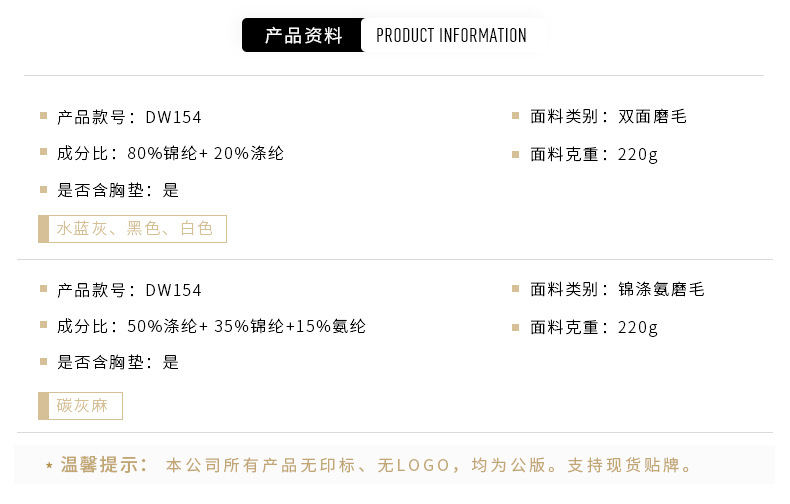Image resolution: width=790 pixels, height=504 pixels.
Task: Click the gold bar on the 水蓝灰、黑色、白色 tag
Action: [44, 229]
